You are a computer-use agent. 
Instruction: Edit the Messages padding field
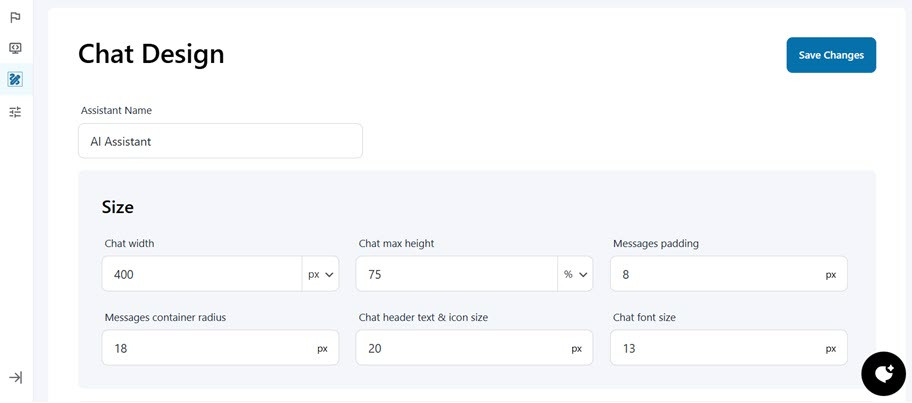pyautogui.click(x=715, y=274)
